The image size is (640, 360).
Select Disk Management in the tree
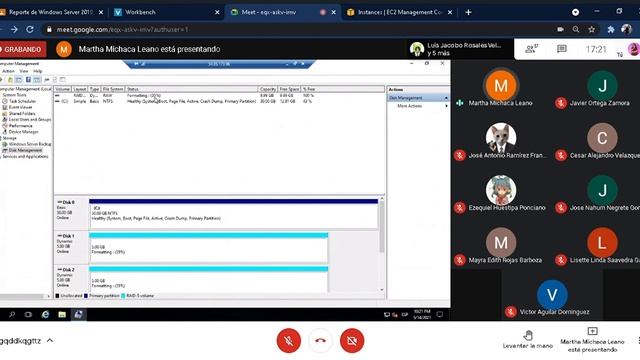pyautogui.click(x=25, y=150)
